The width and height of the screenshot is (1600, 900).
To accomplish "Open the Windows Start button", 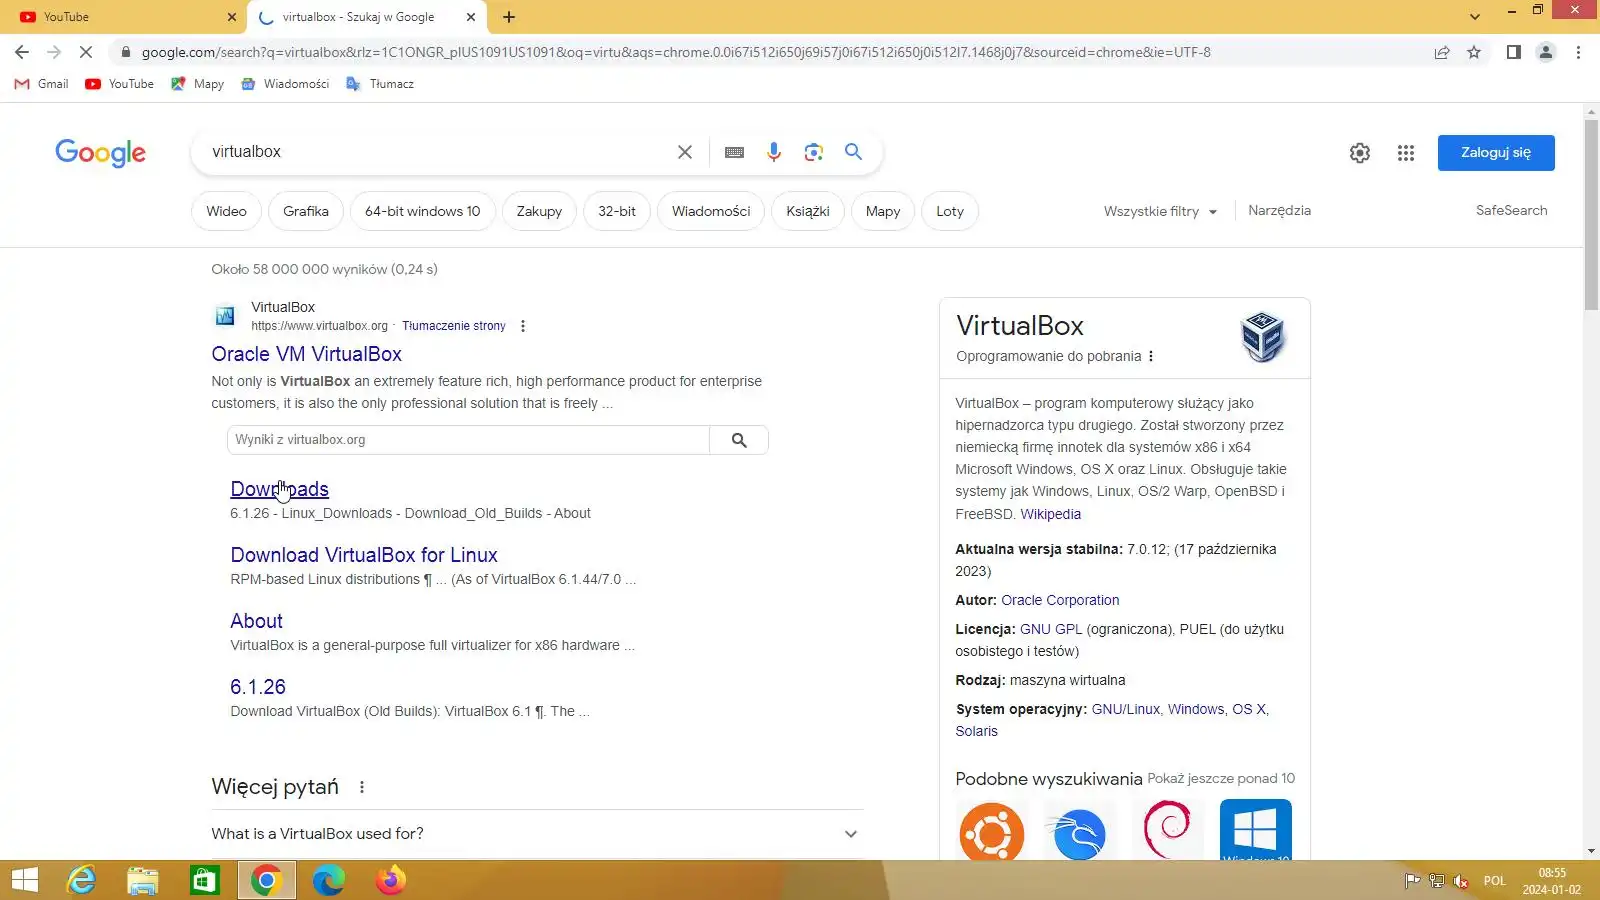I will coord(25,880).
